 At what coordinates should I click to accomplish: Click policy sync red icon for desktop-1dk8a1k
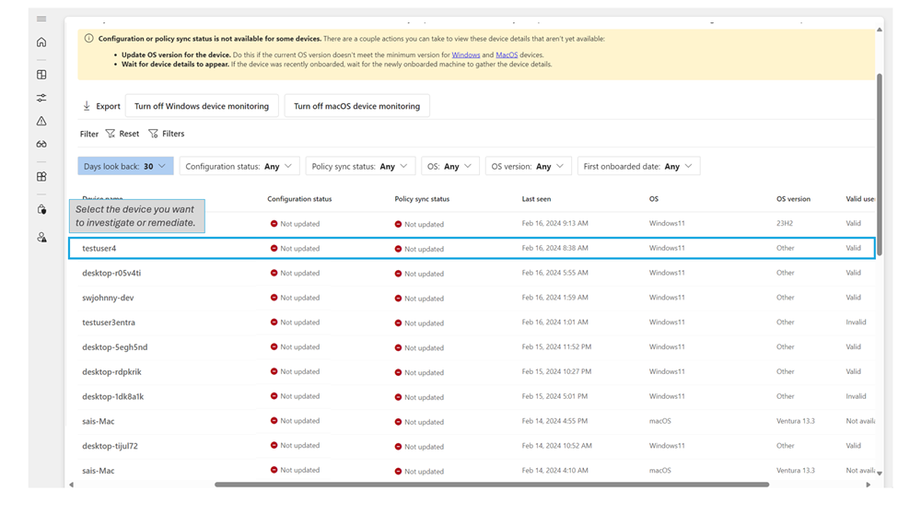pyautogui.click(x=398, y=397)
